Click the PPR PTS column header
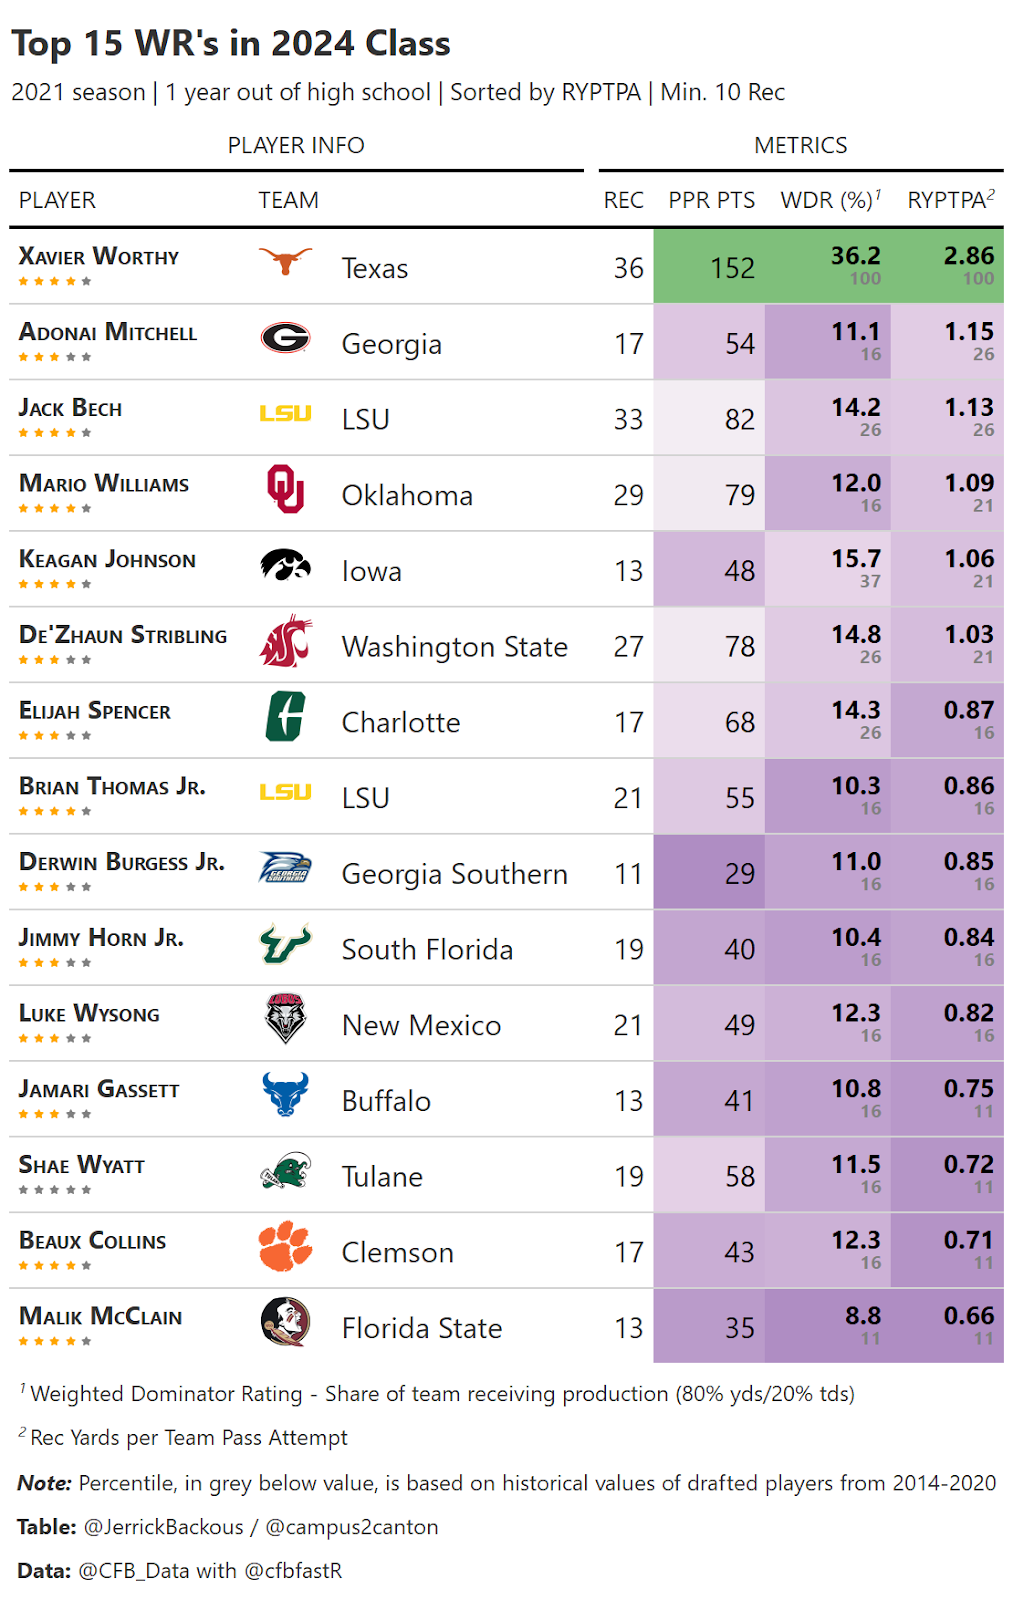 pyautogui.click(x=712, y=200)
